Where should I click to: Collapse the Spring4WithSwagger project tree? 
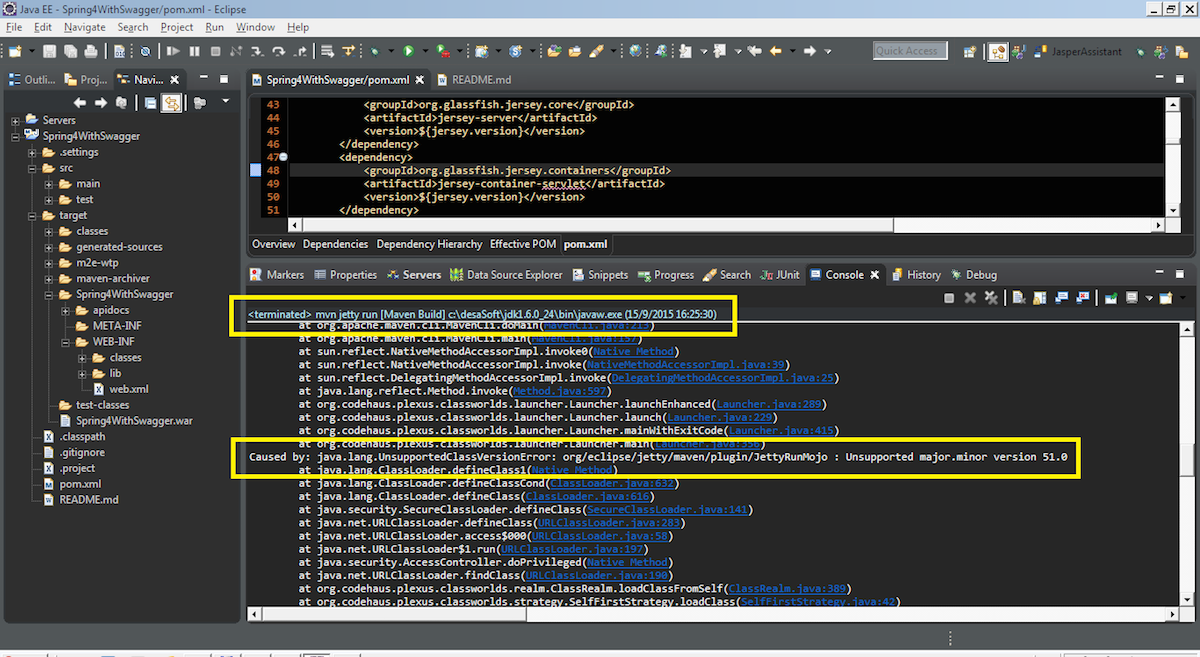(x=13, y=135)
